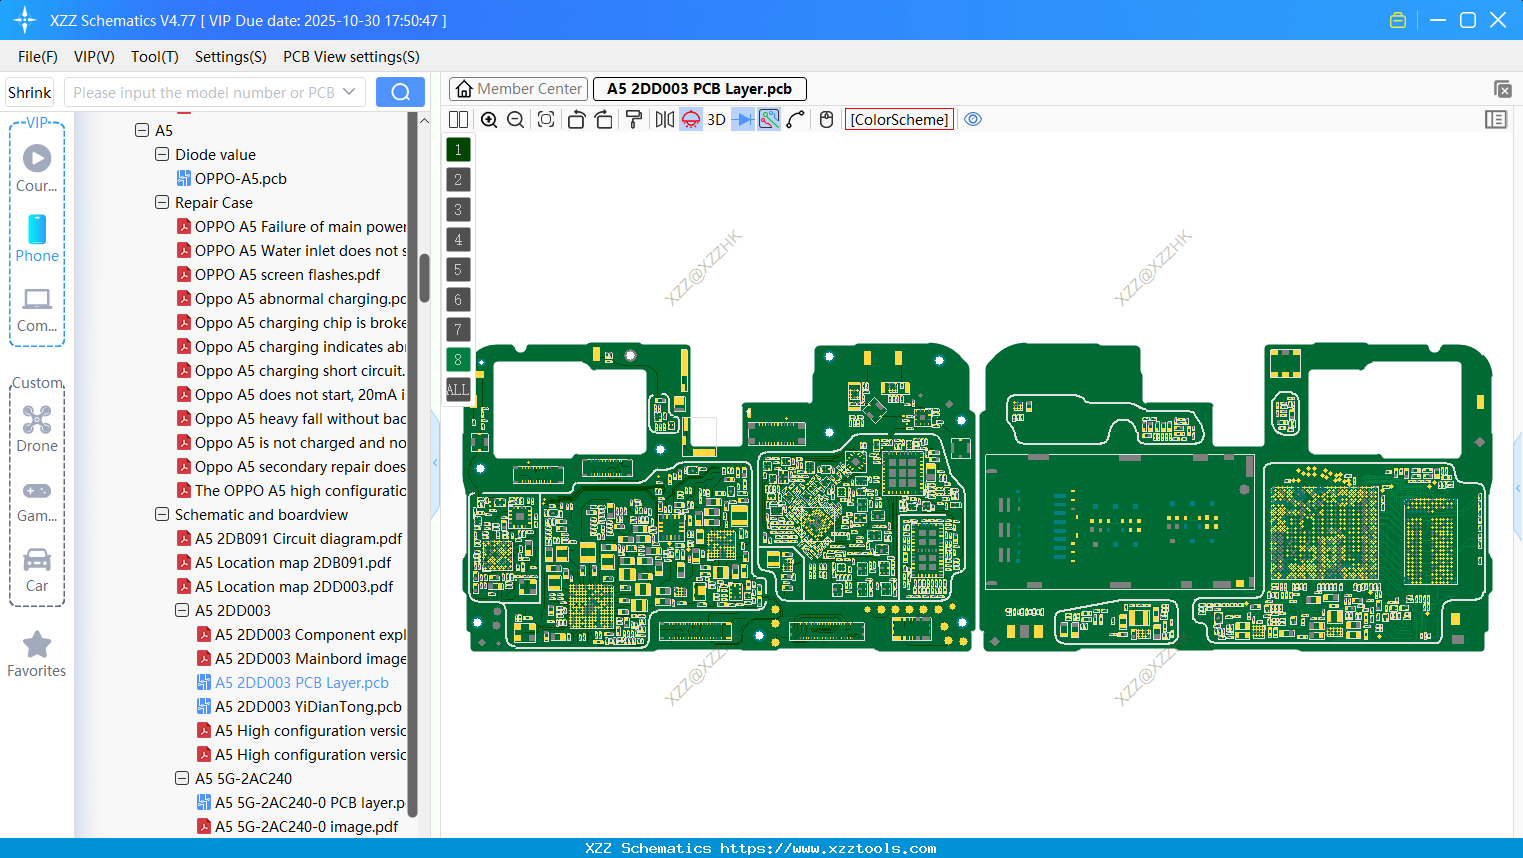Image resolution: width=1523 pixels, height=858 pixels.
Task: Select the Phone category in sidebar
Action: [x=37, y=239]
